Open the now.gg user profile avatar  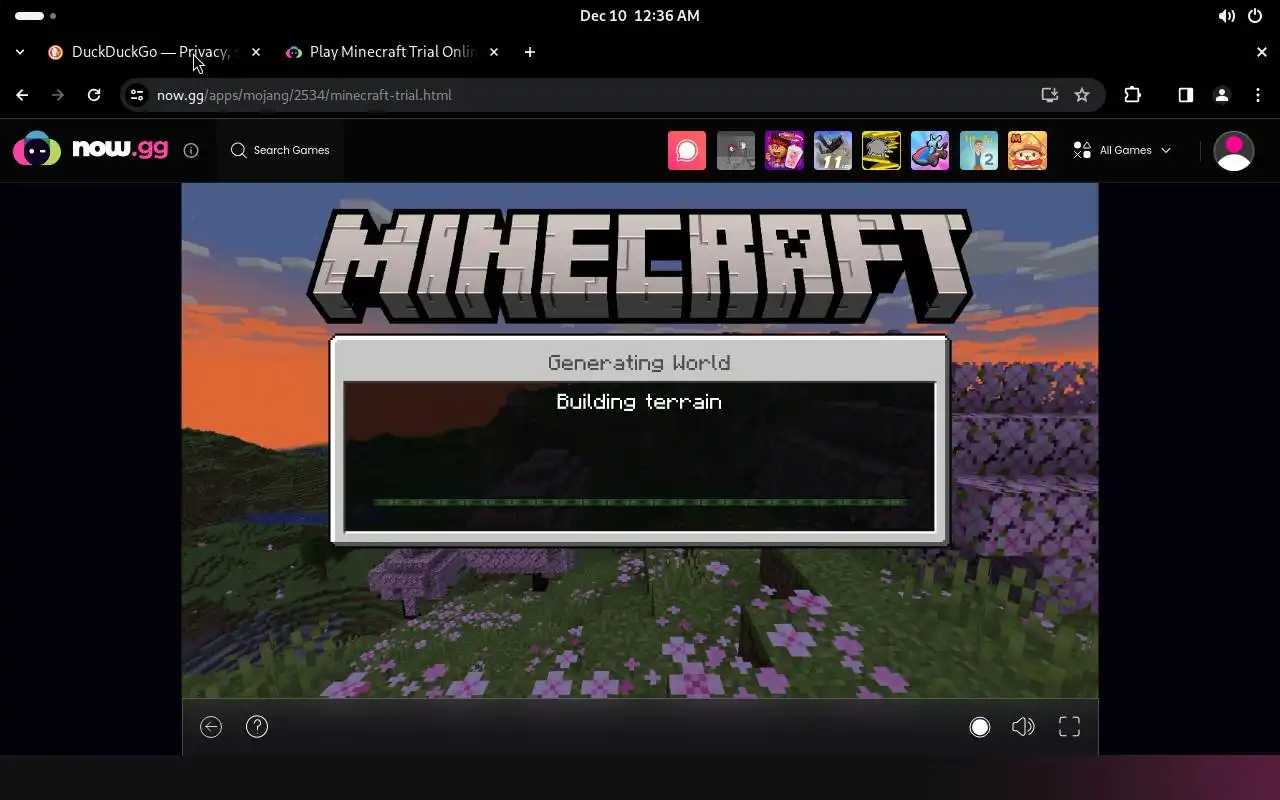(1233, 150)
